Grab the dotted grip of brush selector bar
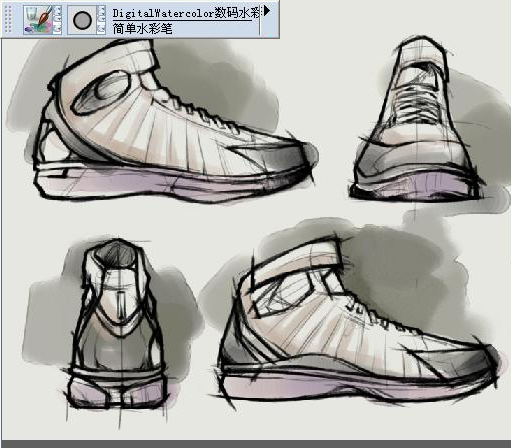 point(9,20)
